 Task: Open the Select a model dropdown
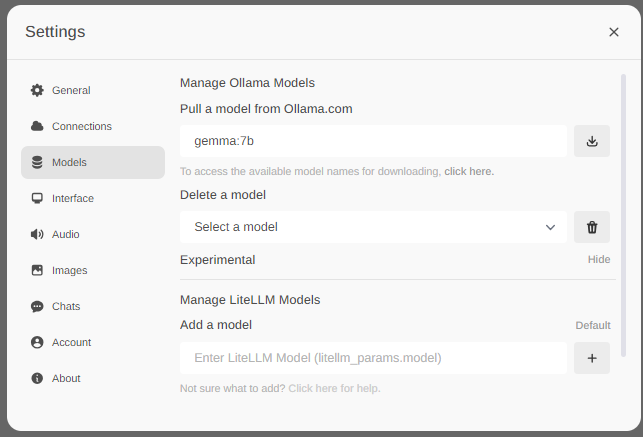click(373, 227)
